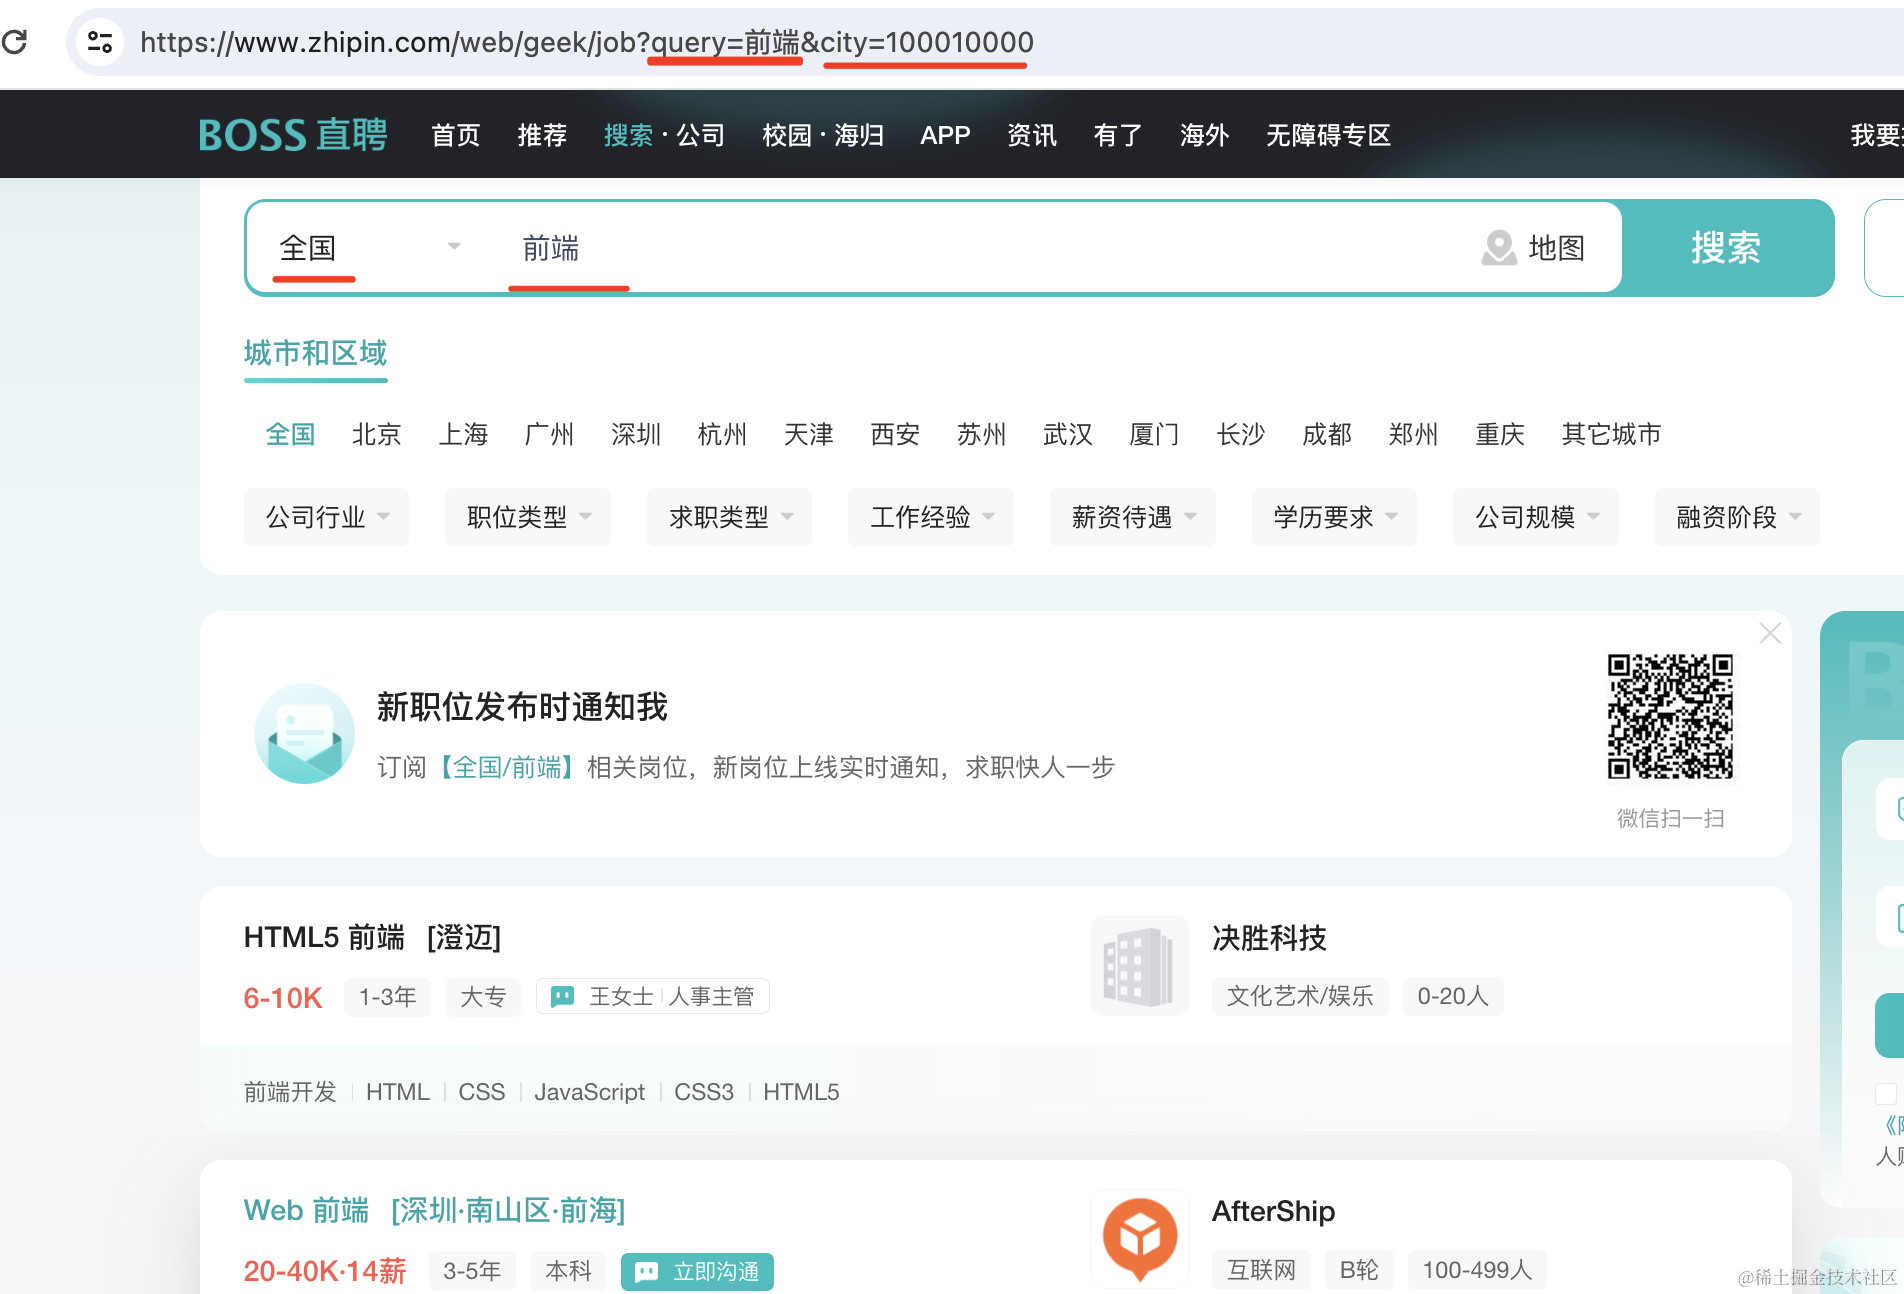Open the 校园·海归 navigation menu item

pyautogui.click(x=822, y=135)
